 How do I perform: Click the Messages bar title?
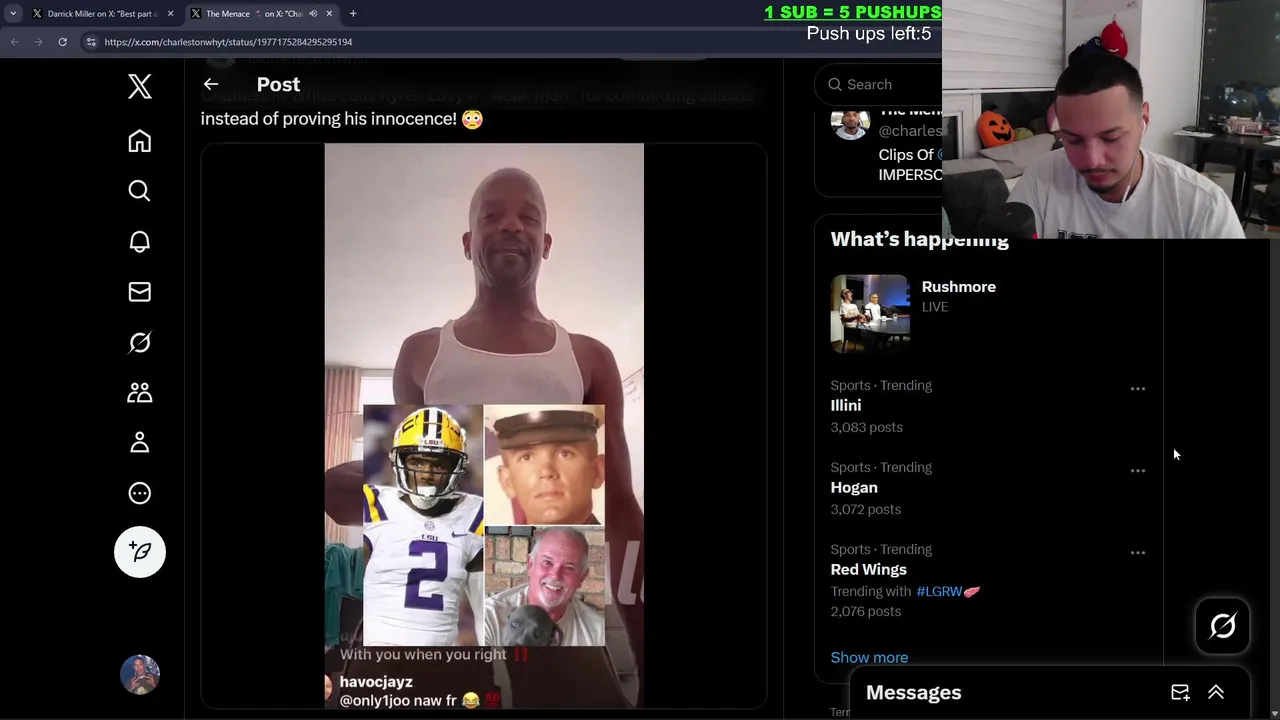pyautogui.click(x=914, y=692)
